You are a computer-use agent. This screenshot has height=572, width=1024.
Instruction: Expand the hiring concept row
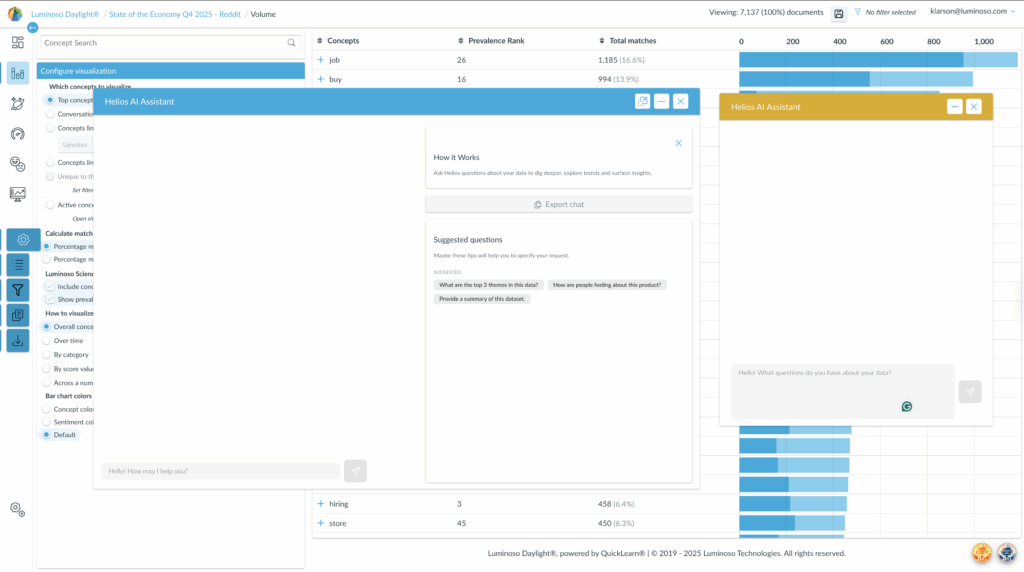tap(321, 504)
